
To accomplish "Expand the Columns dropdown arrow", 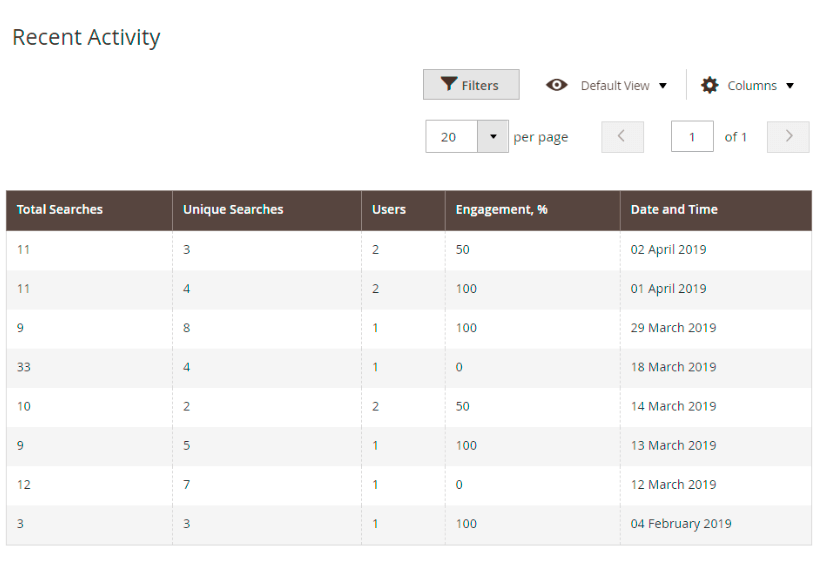I will tap(790, 86).
